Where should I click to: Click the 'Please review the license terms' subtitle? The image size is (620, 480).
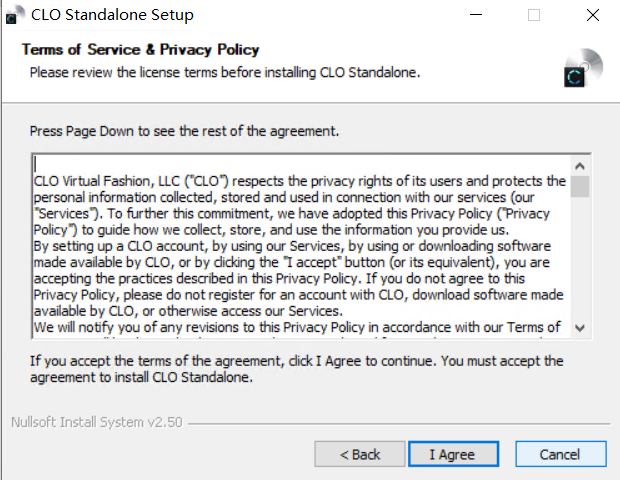point(224,72)
